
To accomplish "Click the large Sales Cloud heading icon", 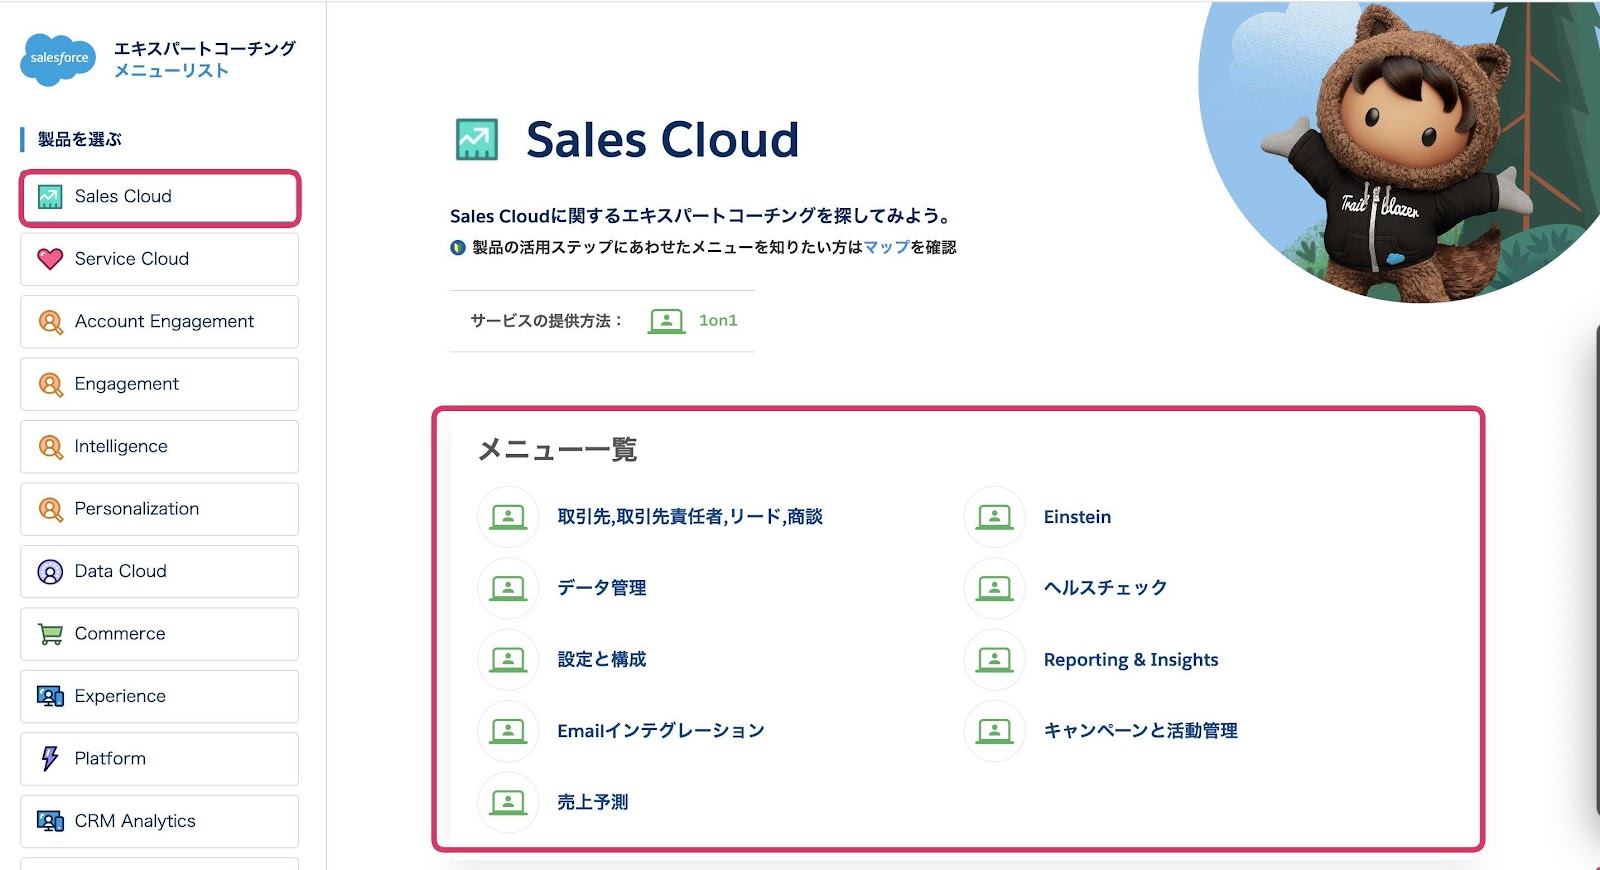I will pos(477,140).
